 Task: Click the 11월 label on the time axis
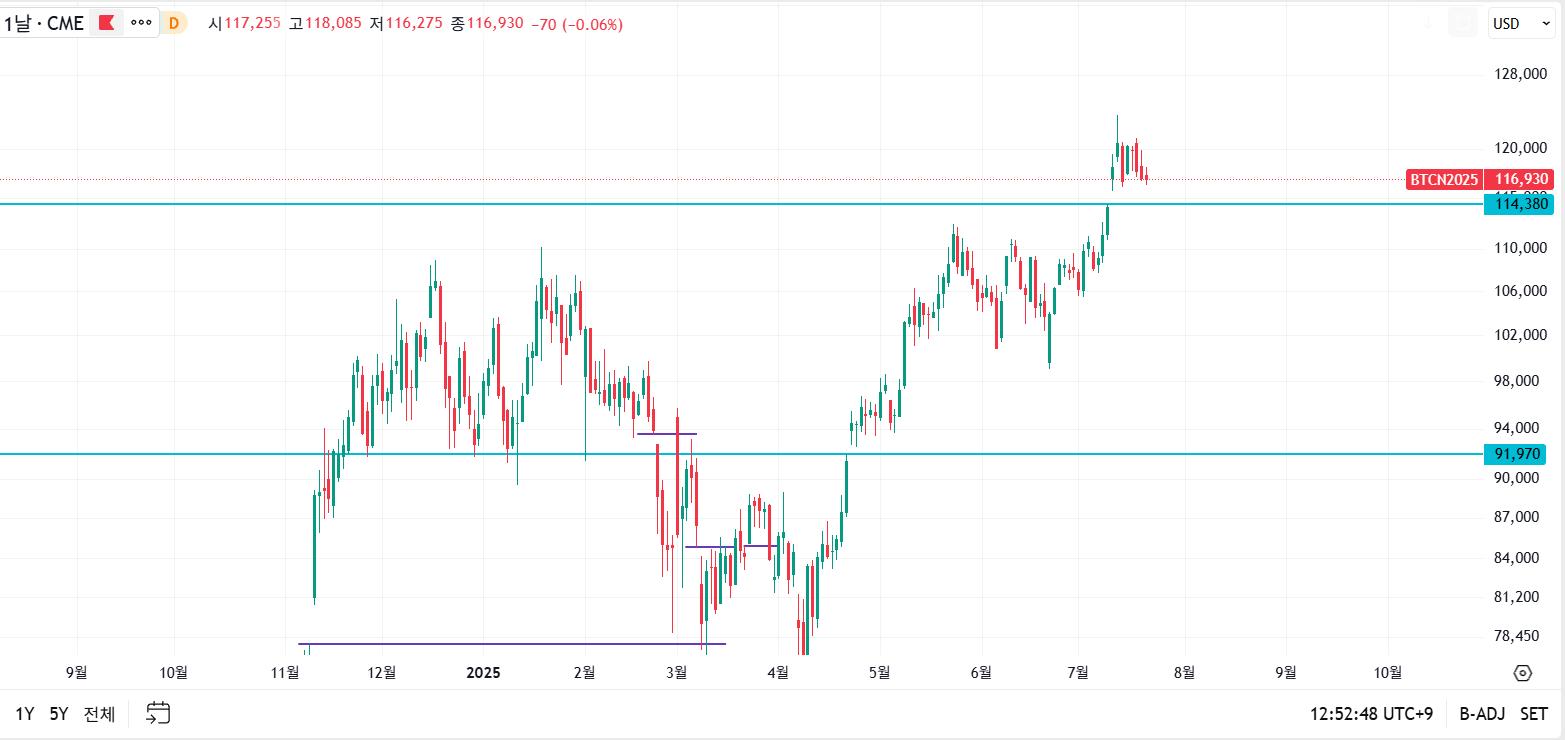pyautogui.click(x=286, y=672)
